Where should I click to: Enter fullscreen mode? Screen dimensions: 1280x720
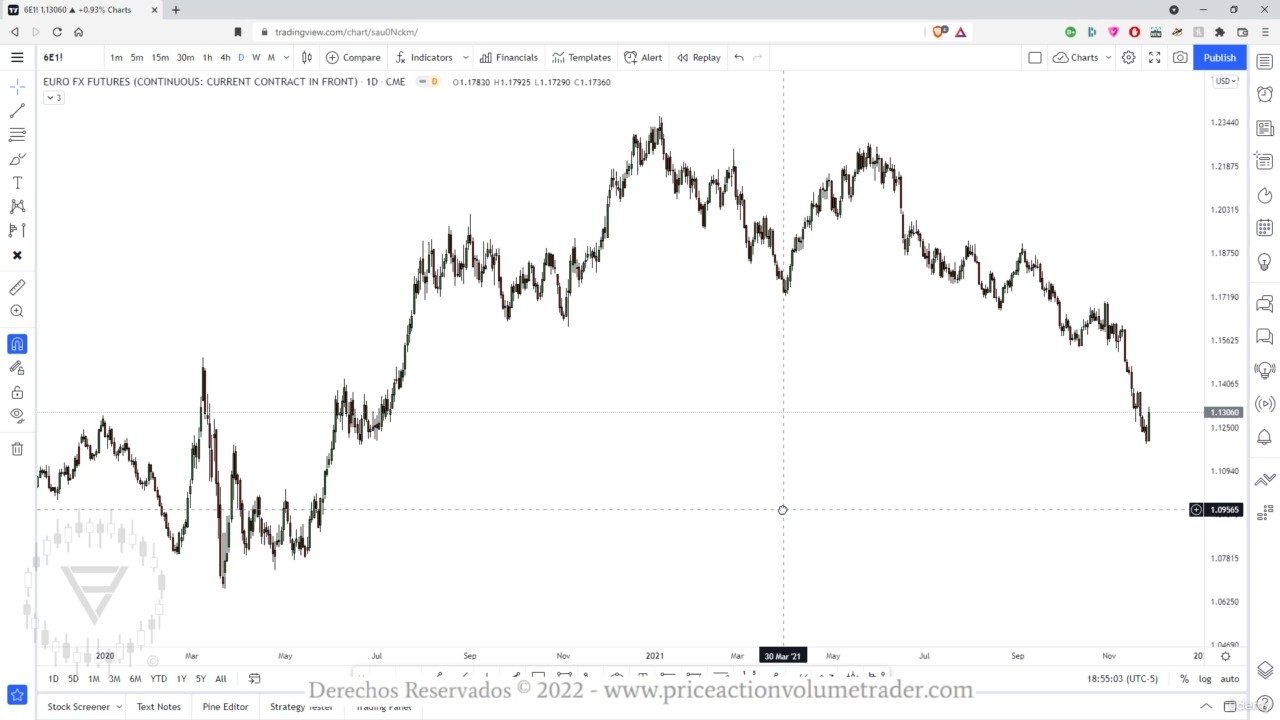(x=1154, y=57)
